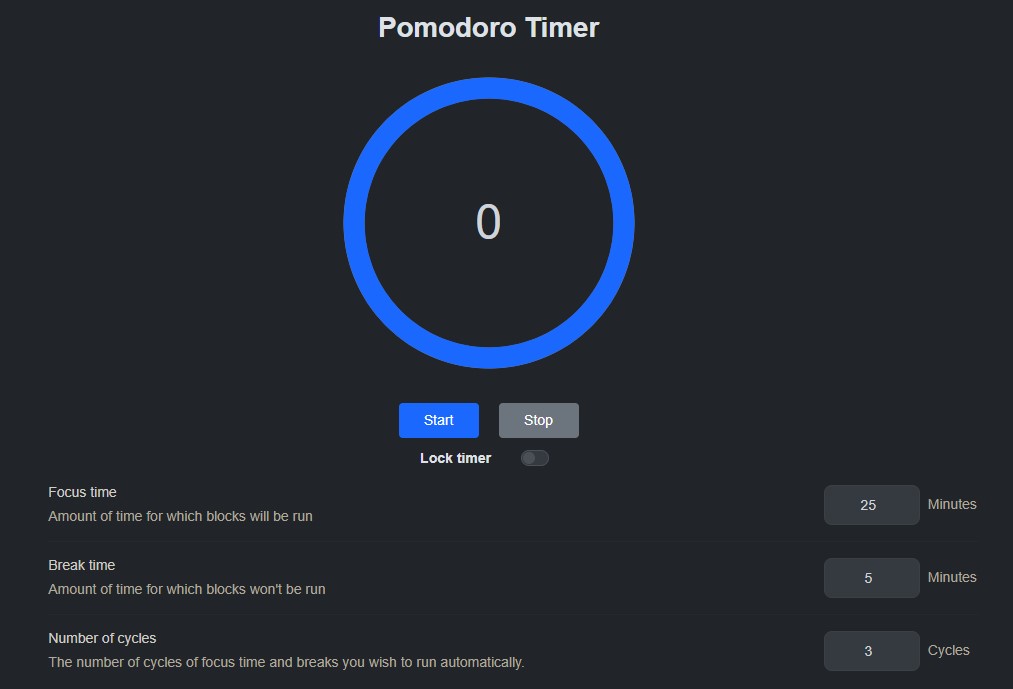Focus the Number of cycles input box
1013x689 pixels.
click(x=871, y=651)
